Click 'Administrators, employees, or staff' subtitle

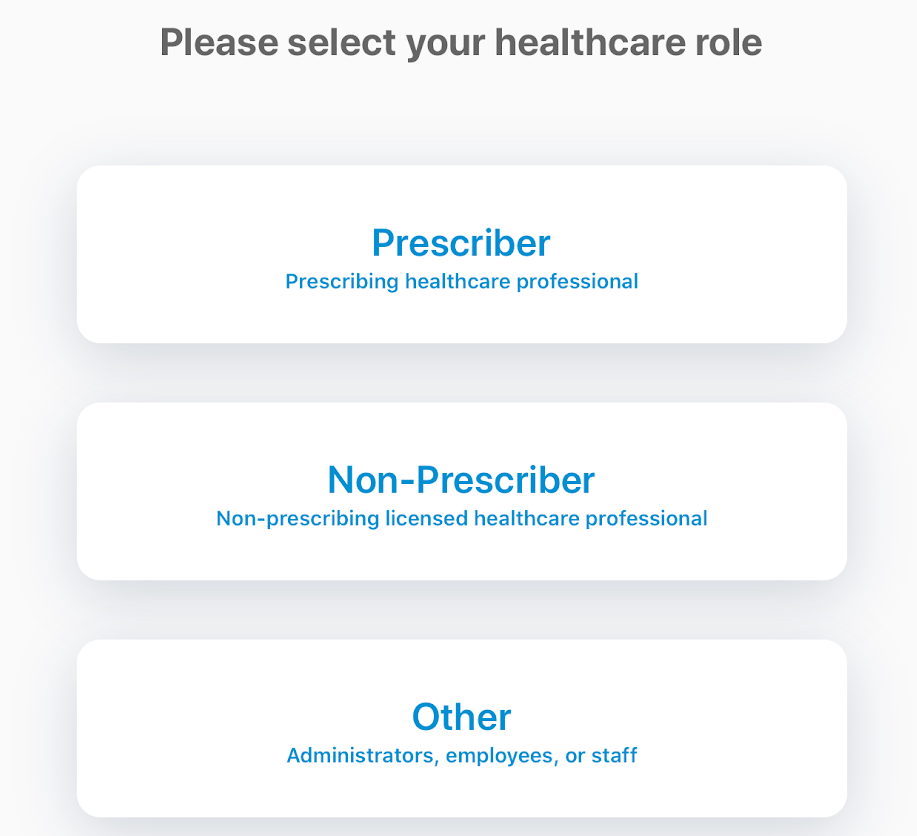(461, 756)
